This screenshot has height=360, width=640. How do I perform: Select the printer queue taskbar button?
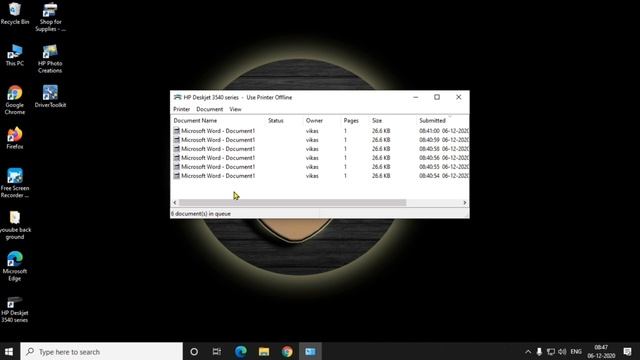tap(310, 351)
